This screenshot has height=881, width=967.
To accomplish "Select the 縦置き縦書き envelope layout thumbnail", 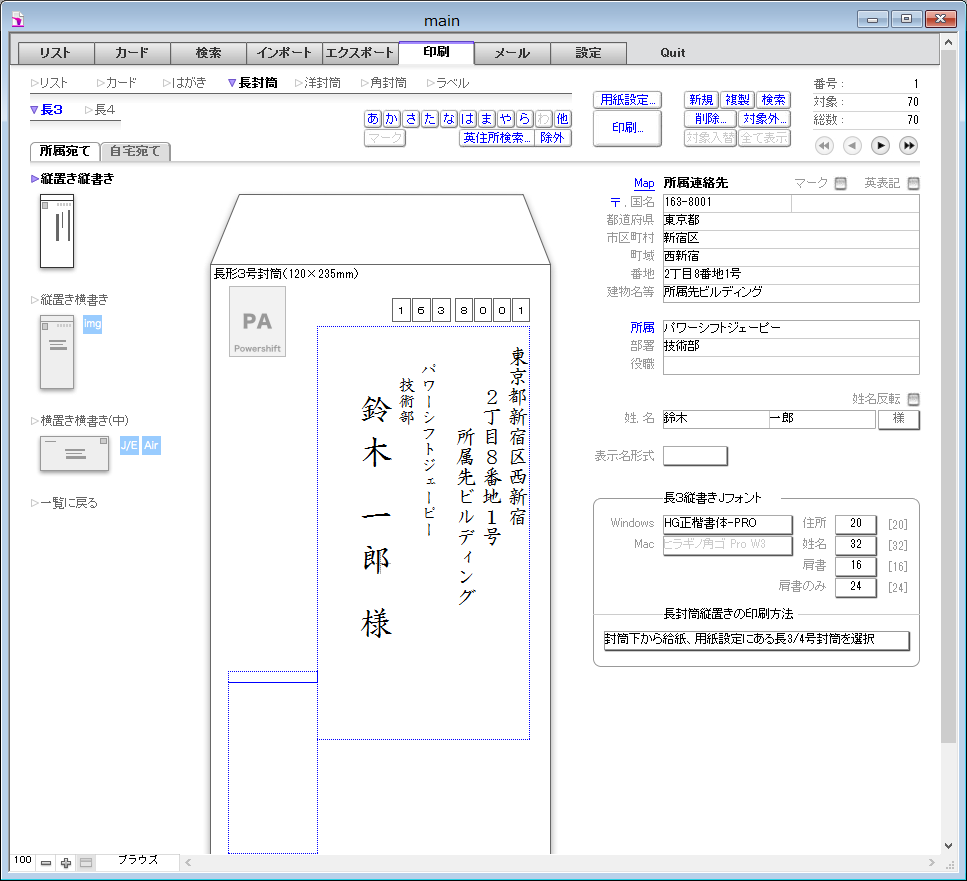I will coord(57,231).
